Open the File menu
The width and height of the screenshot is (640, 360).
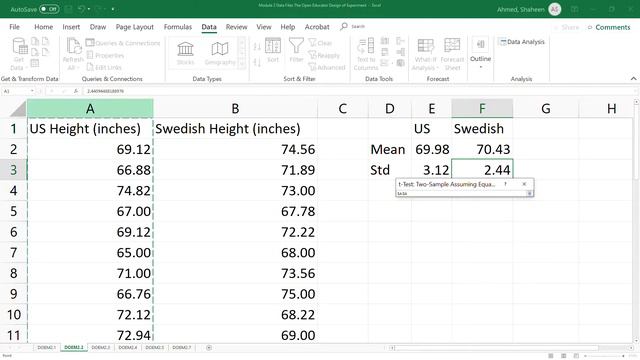click(x=14, y=27)
